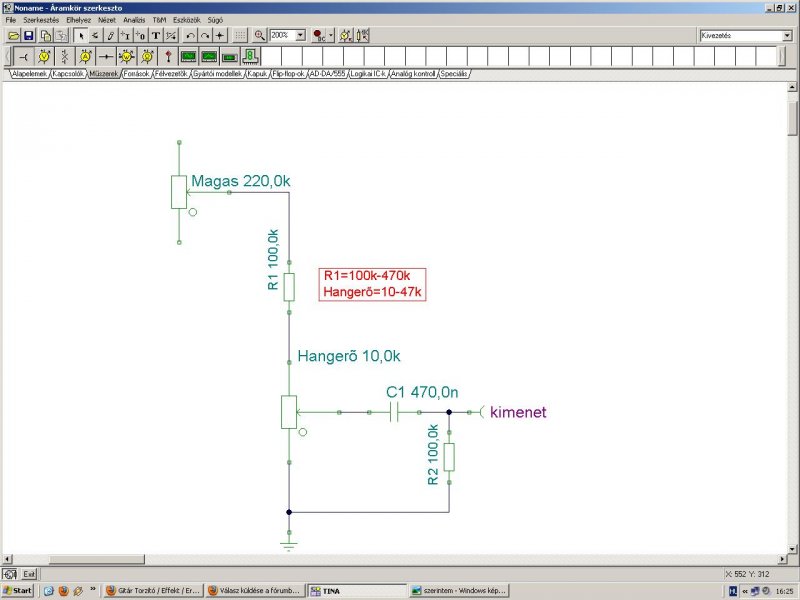Click the Save diskette icon
Screen dimensions: 800x600
pos(29,35)
